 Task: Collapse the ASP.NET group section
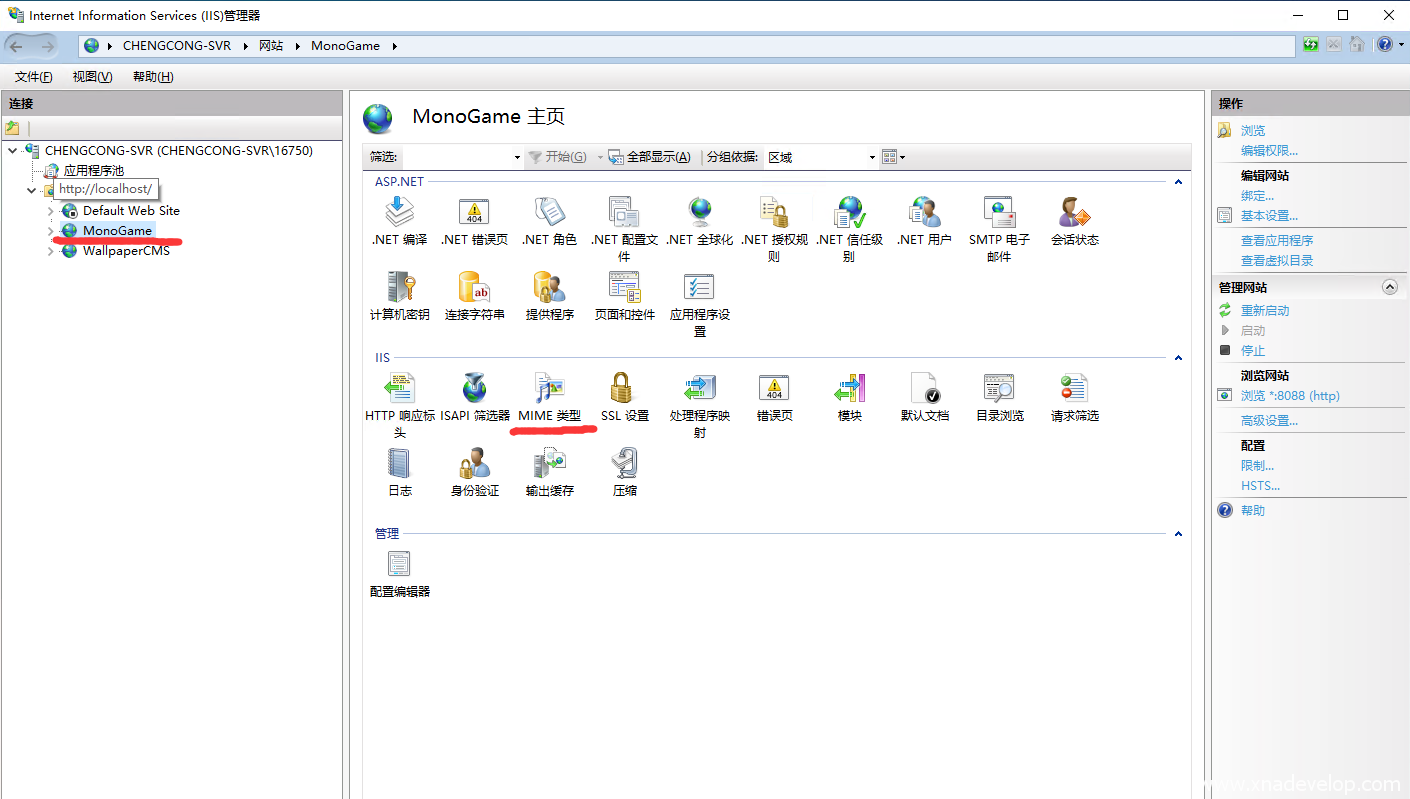(1178, 182)
